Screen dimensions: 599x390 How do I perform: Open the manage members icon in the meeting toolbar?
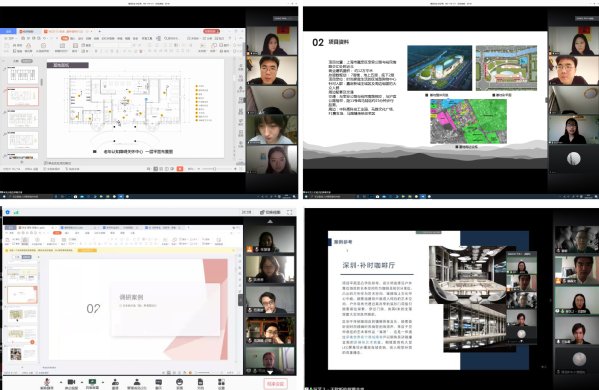[136, 382]
